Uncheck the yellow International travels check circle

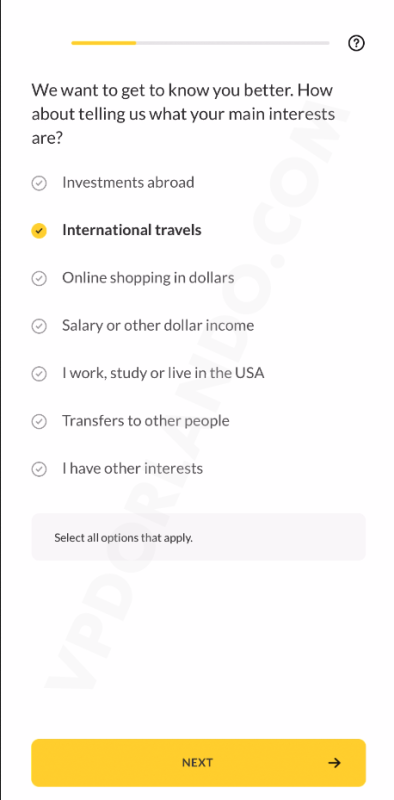click(39, 231)
